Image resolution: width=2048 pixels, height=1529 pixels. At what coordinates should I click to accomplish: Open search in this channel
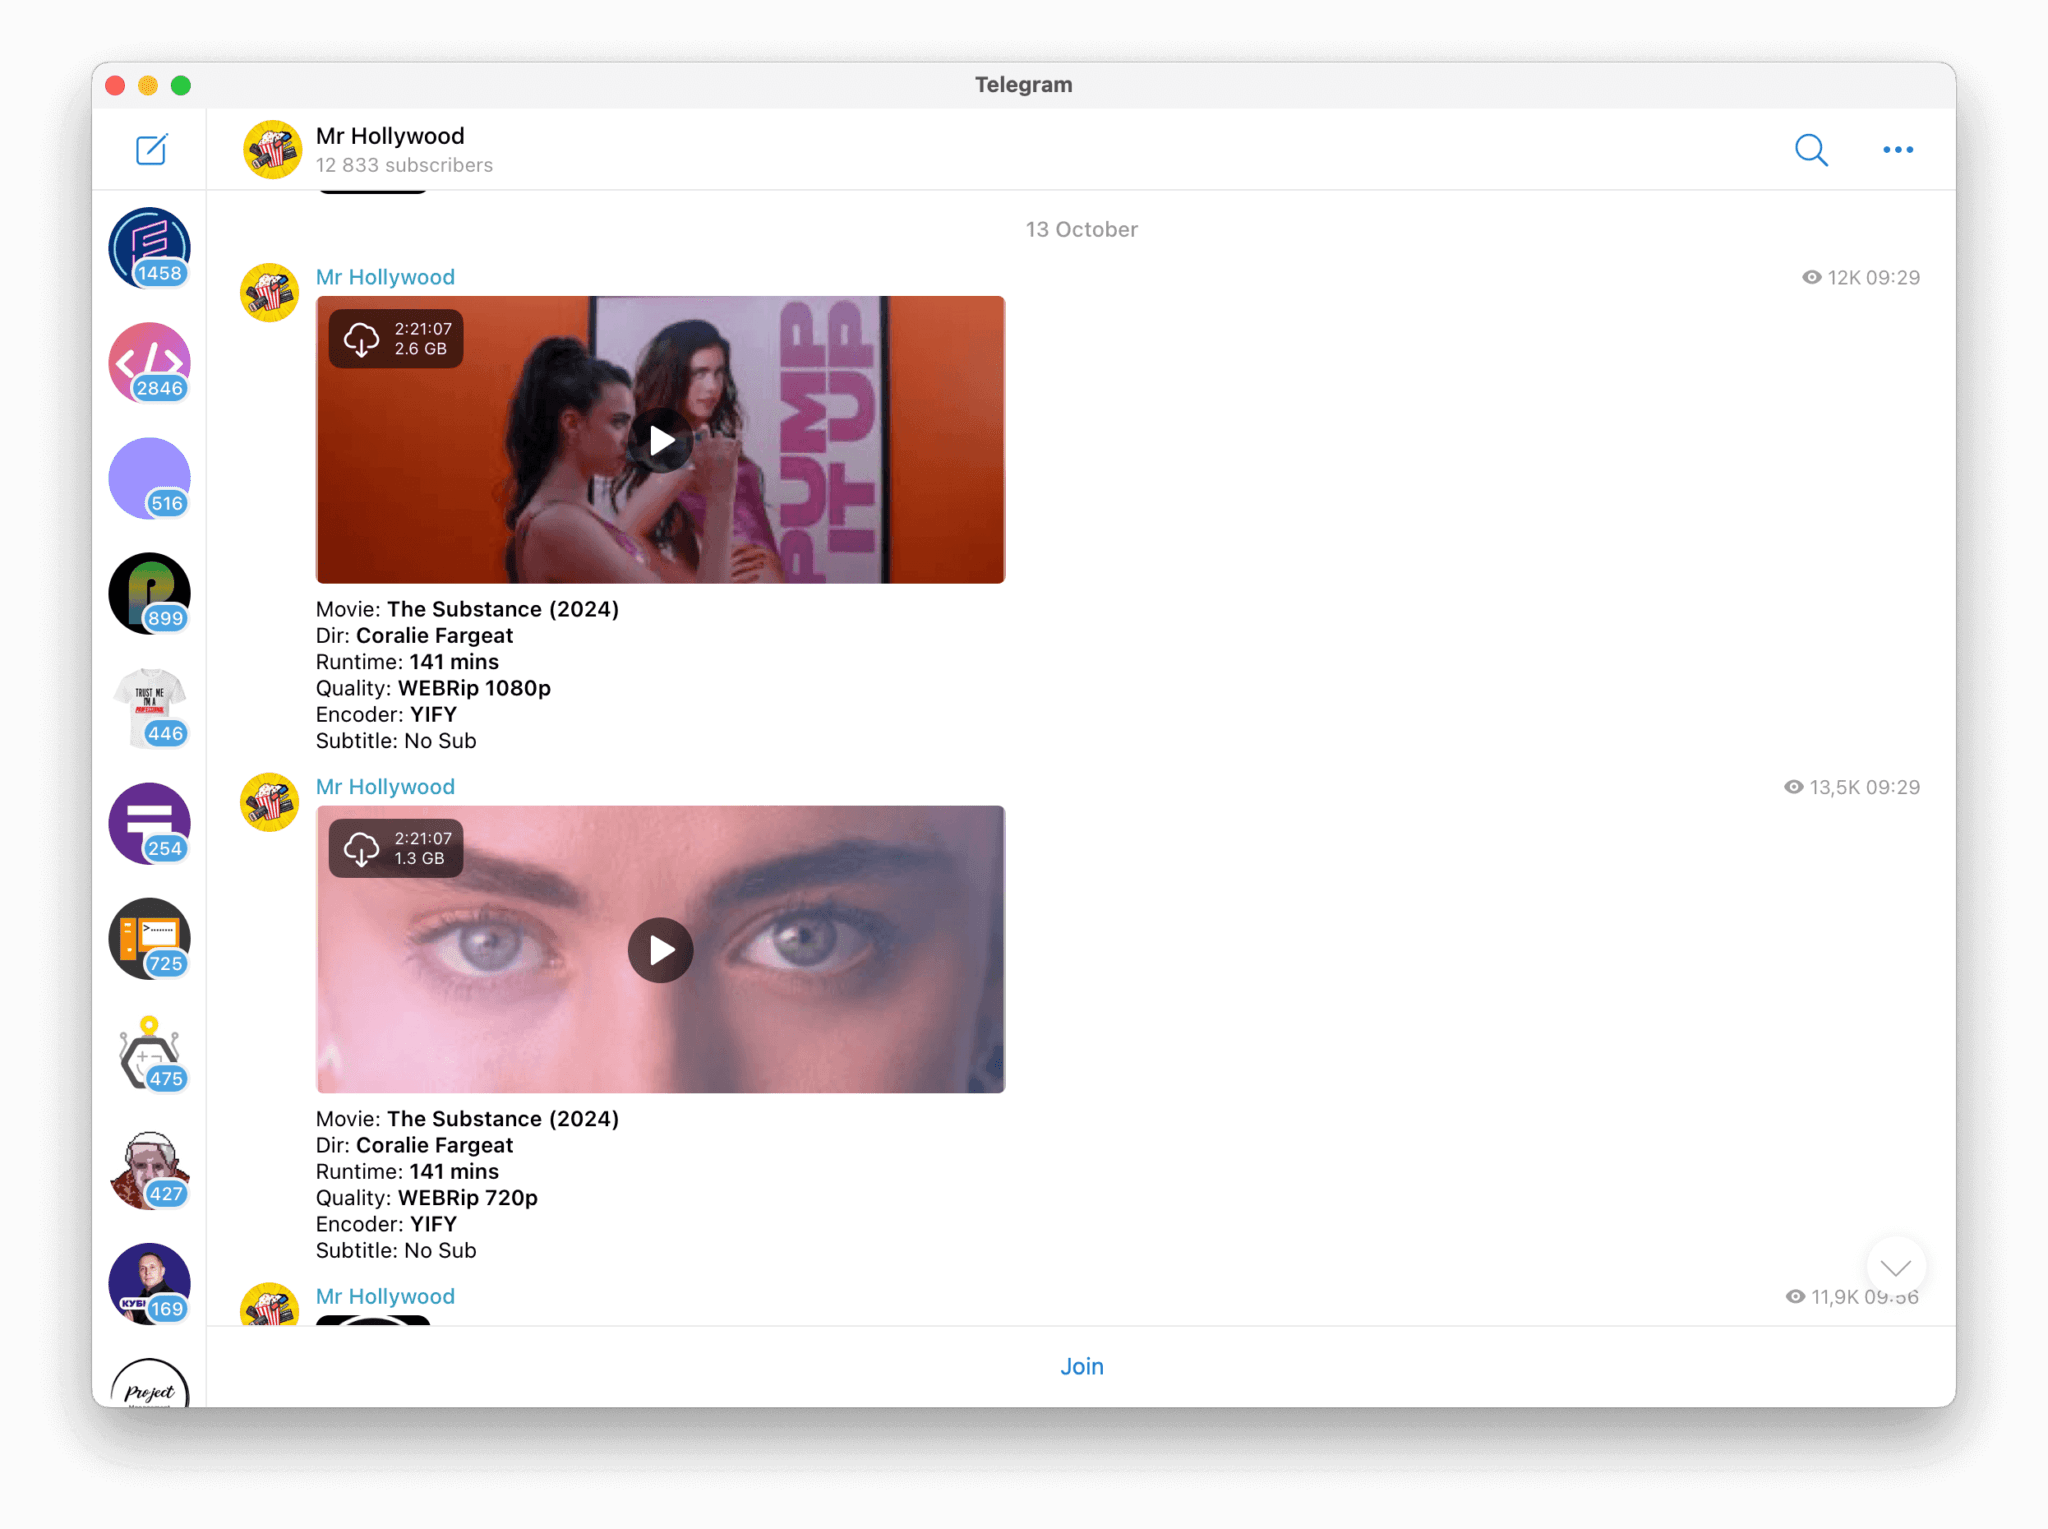point(1810,150)
